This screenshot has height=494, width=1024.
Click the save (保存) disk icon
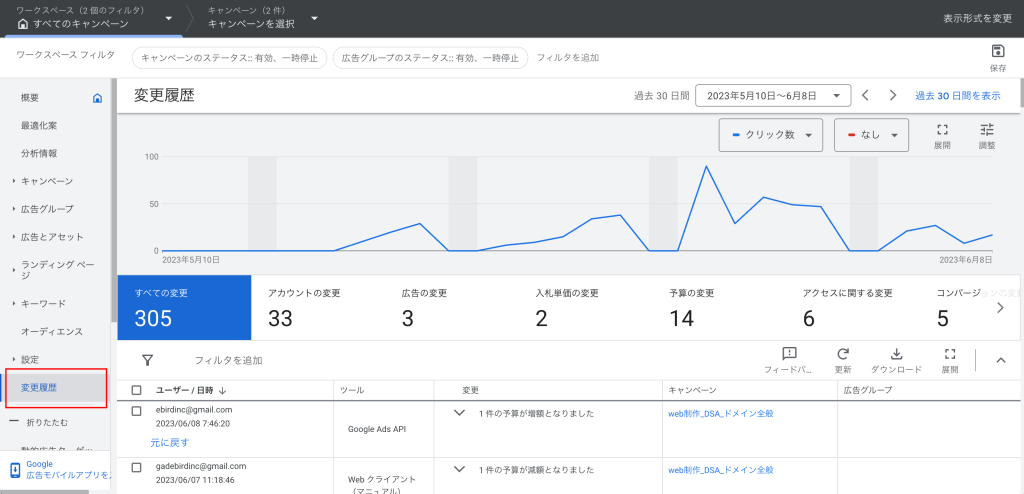pos(997,52)
